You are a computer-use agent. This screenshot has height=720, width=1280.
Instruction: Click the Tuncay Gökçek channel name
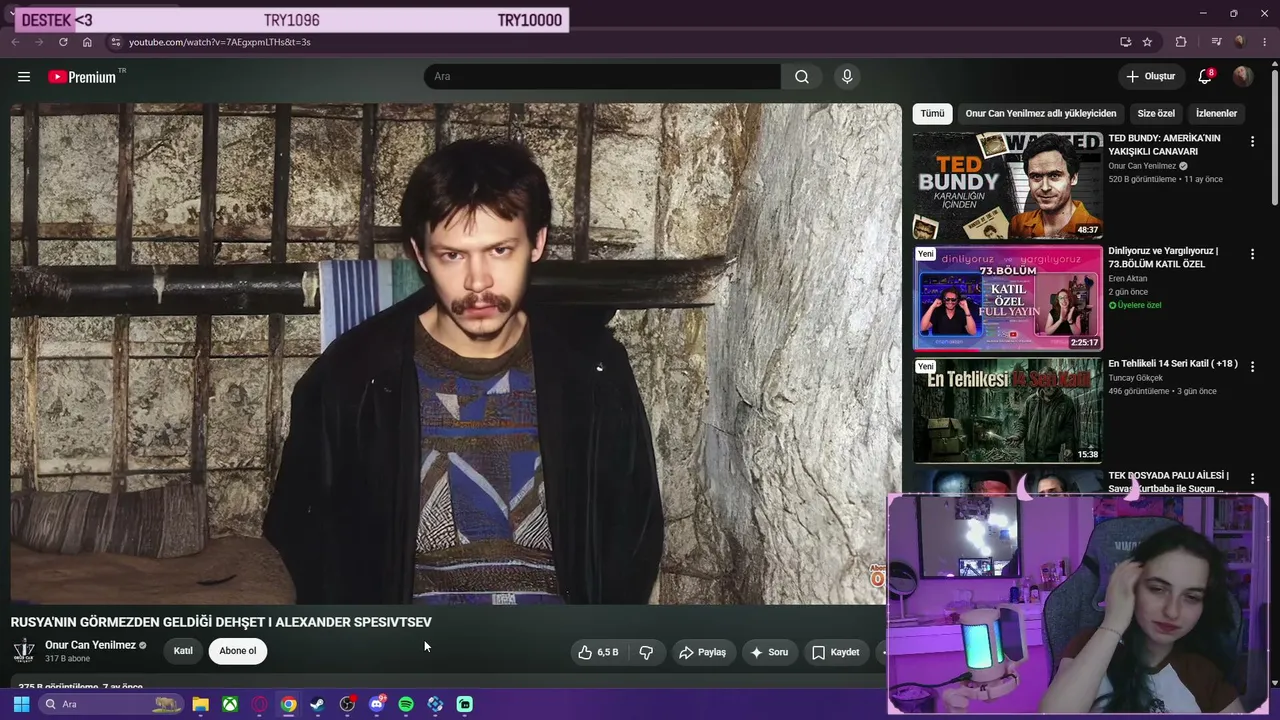click(x=1135, y=378)
